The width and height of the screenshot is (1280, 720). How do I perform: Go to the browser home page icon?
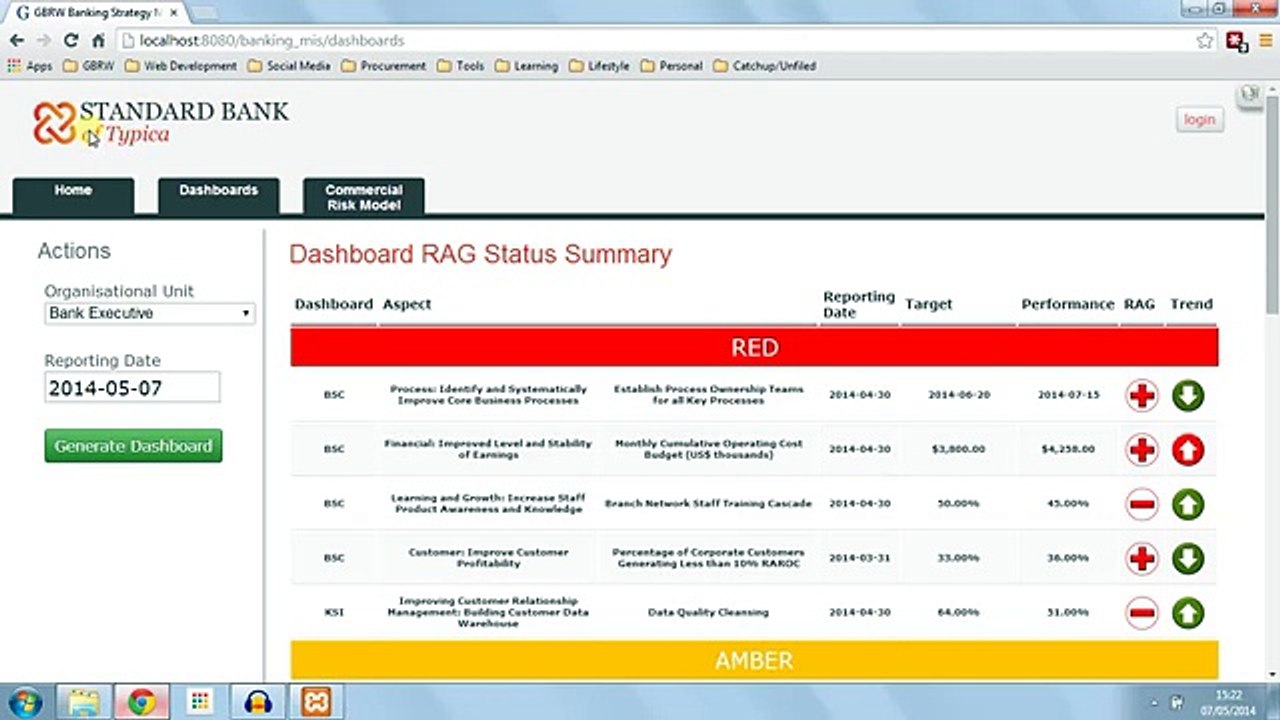click(98, 41)
